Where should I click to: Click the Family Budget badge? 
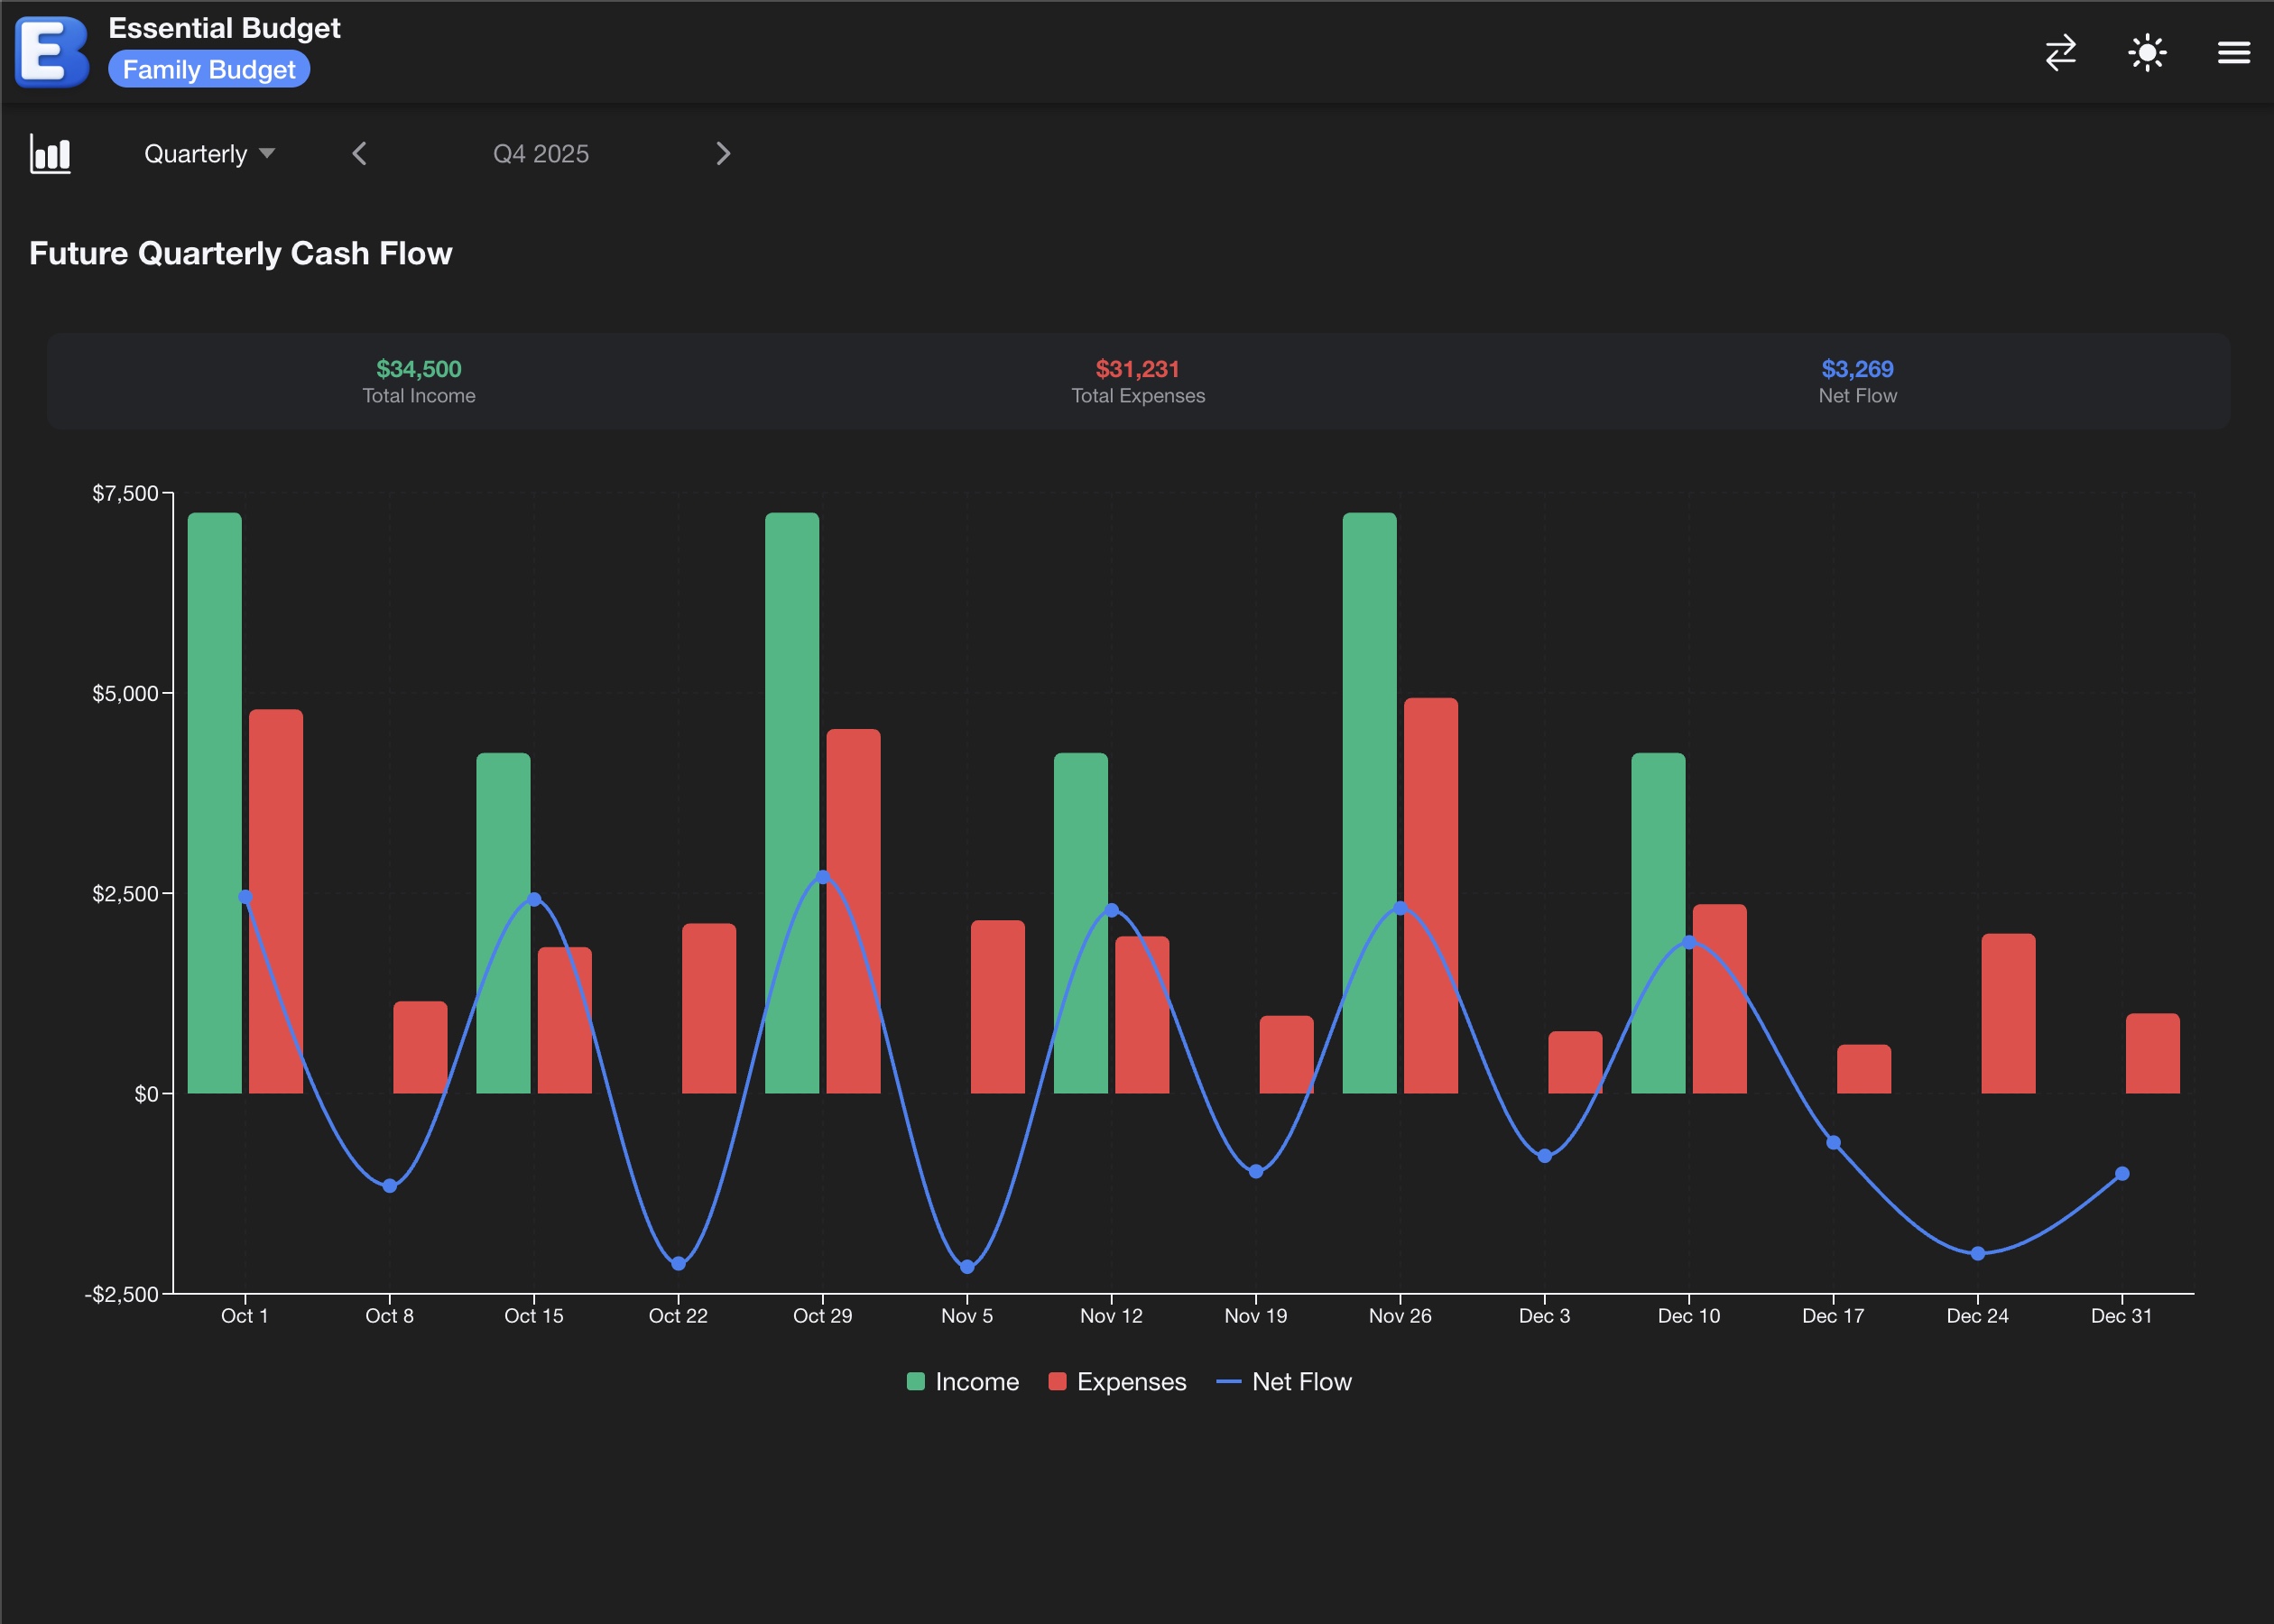209,70
